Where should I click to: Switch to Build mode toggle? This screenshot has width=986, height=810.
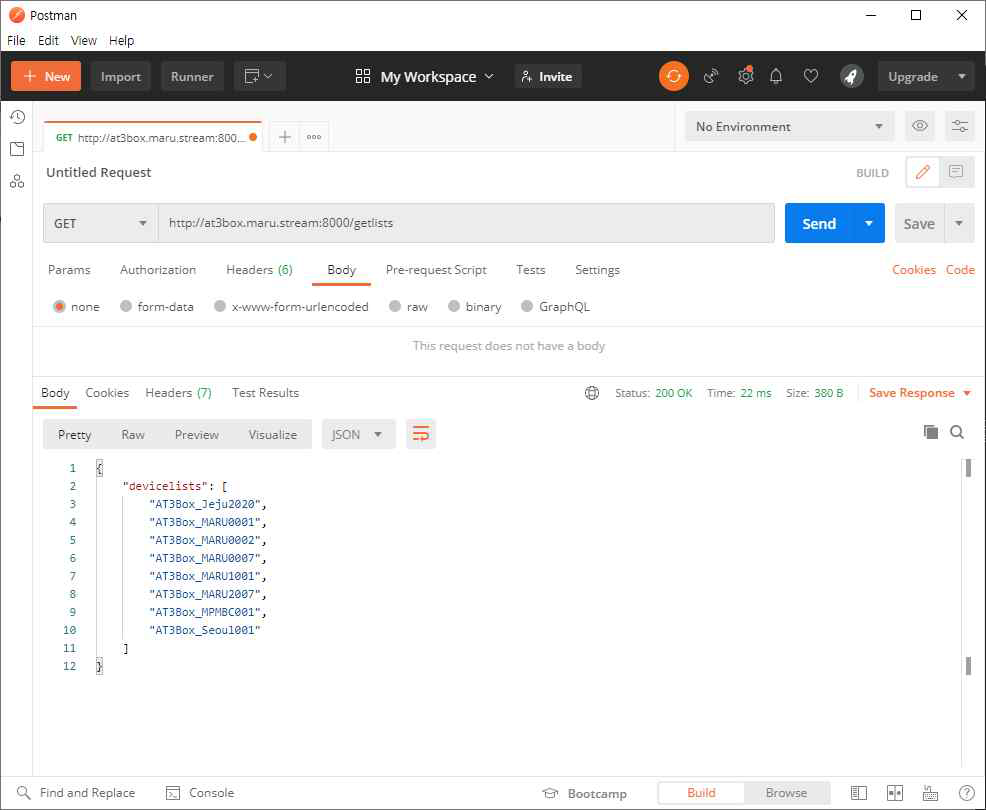(701, 793)
